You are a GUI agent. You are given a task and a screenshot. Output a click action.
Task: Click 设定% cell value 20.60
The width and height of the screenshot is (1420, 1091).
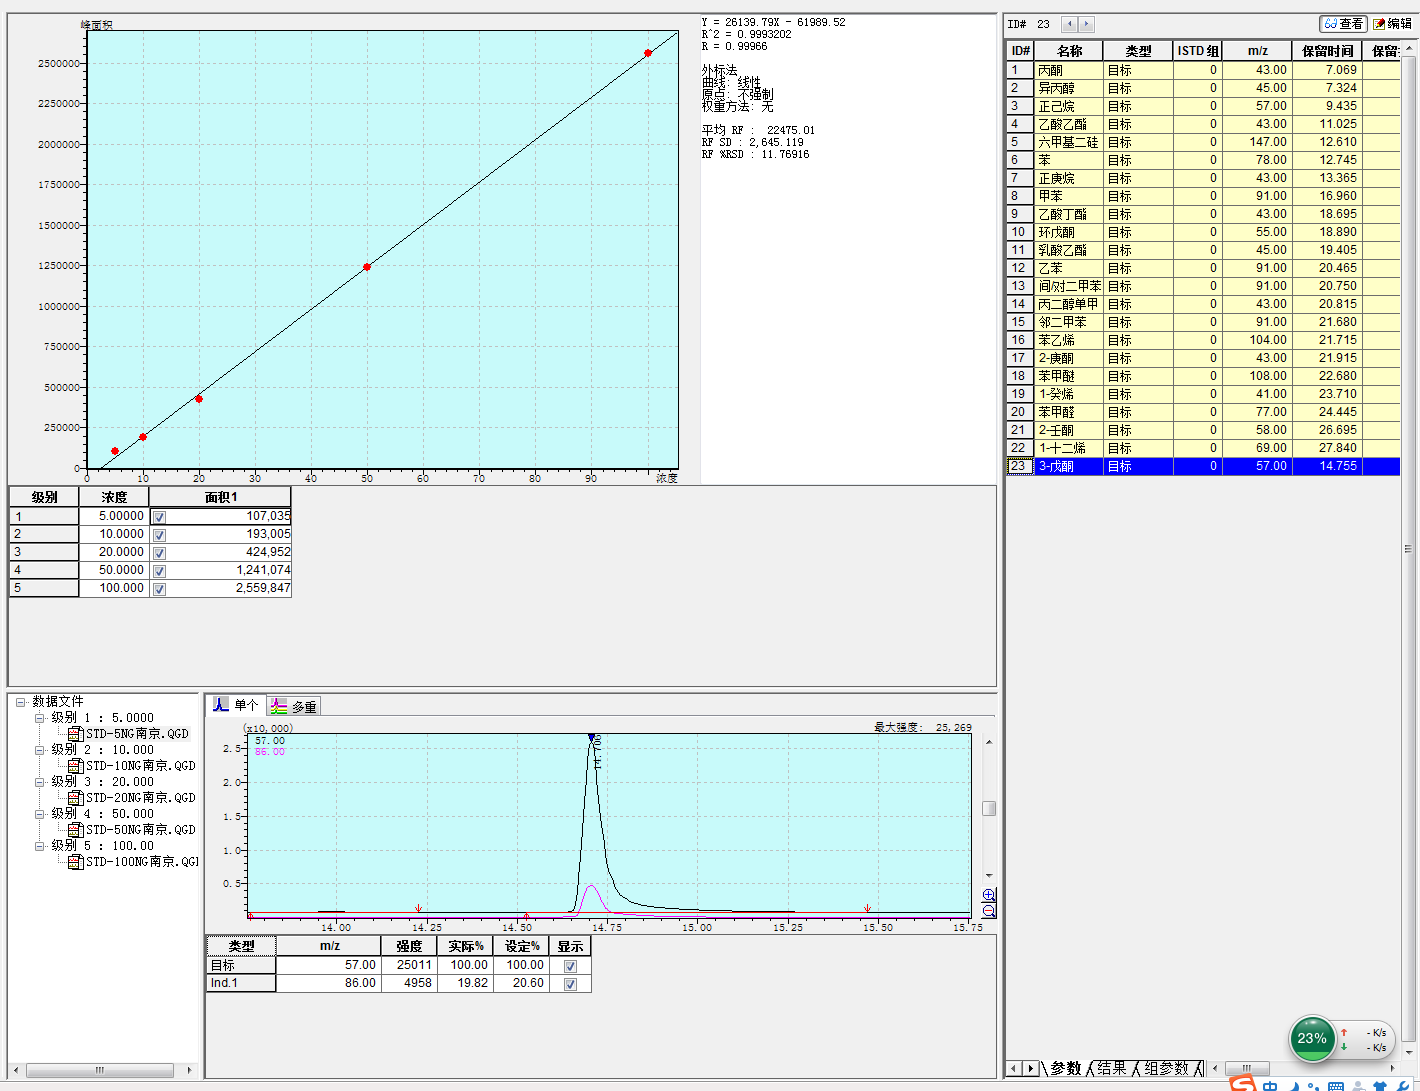pos(521,983)
